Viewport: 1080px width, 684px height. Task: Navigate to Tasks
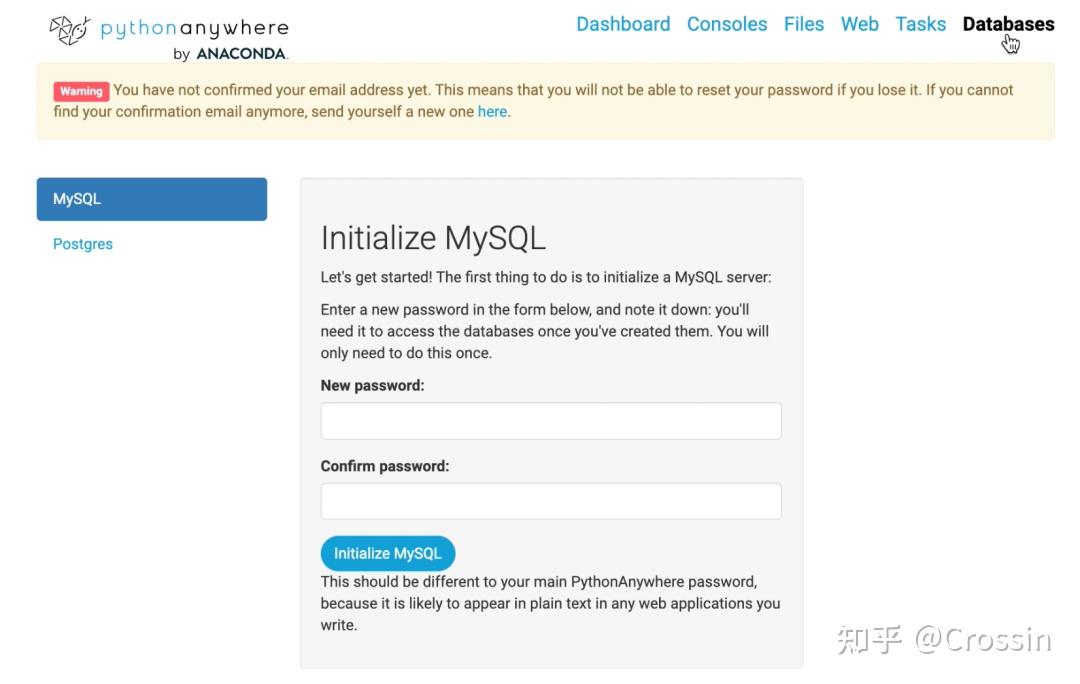(920, 24)
